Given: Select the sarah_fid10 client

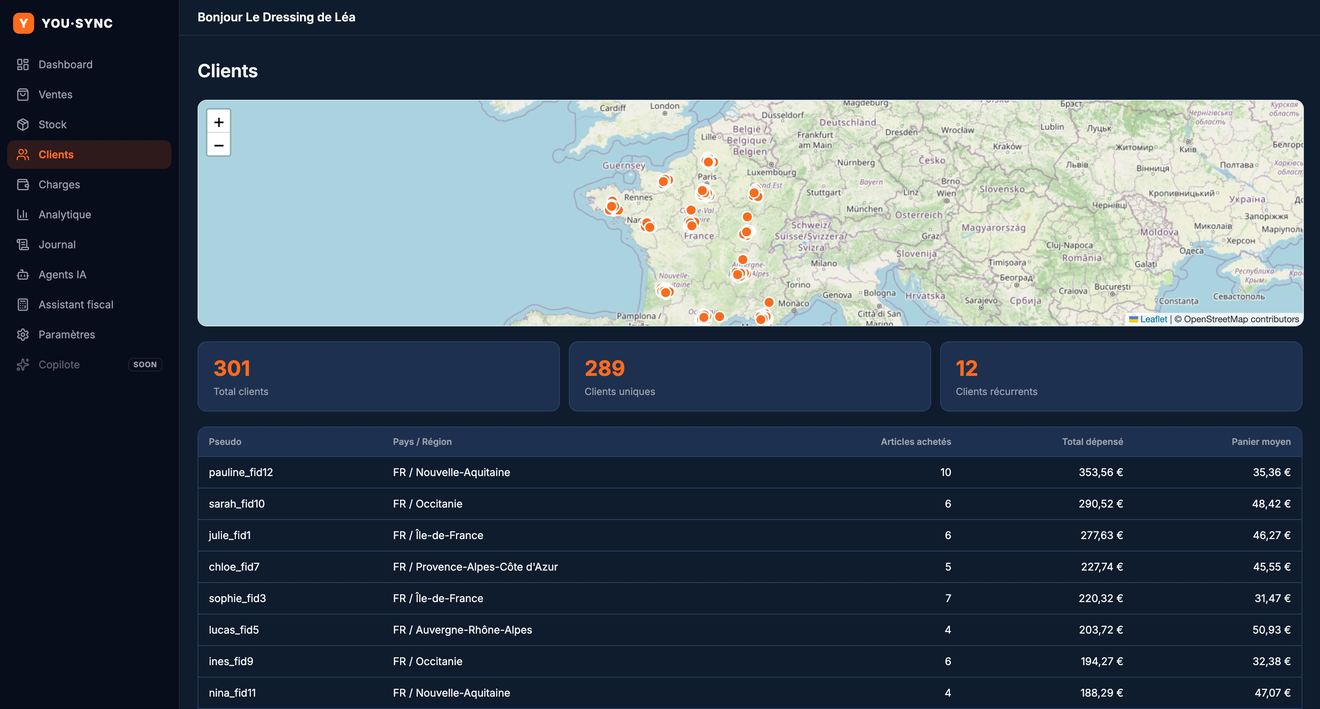Looking at the screenshot, I should click(x=750, y=504).
